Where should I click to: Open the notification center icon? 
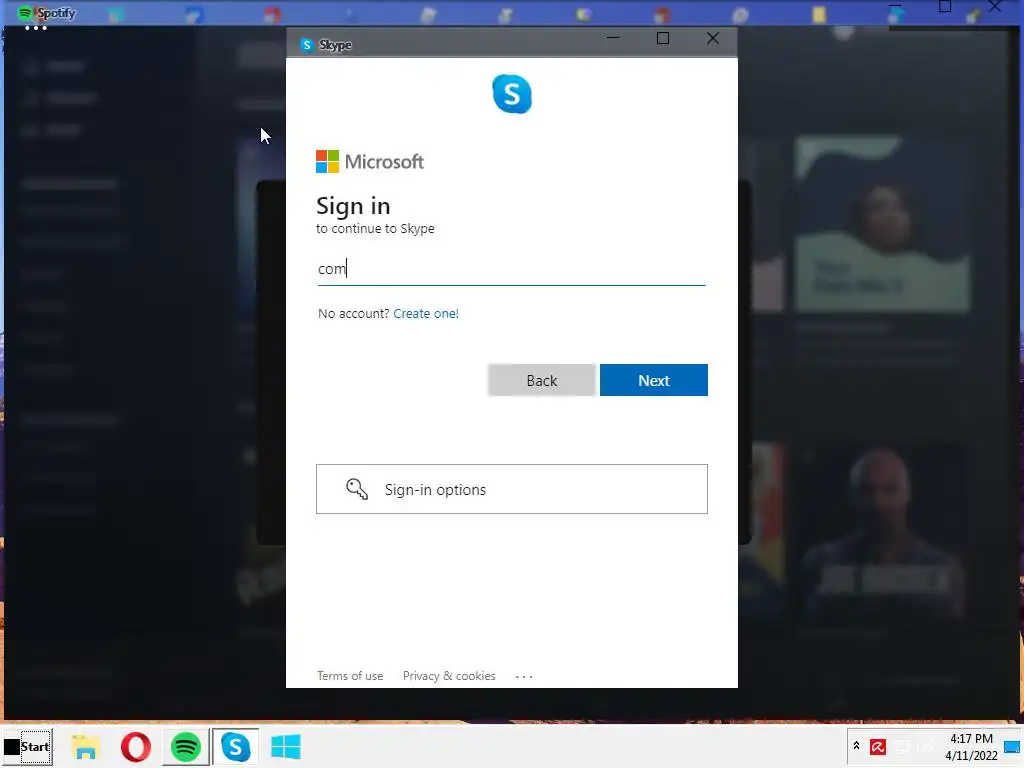coord(1012,747)
